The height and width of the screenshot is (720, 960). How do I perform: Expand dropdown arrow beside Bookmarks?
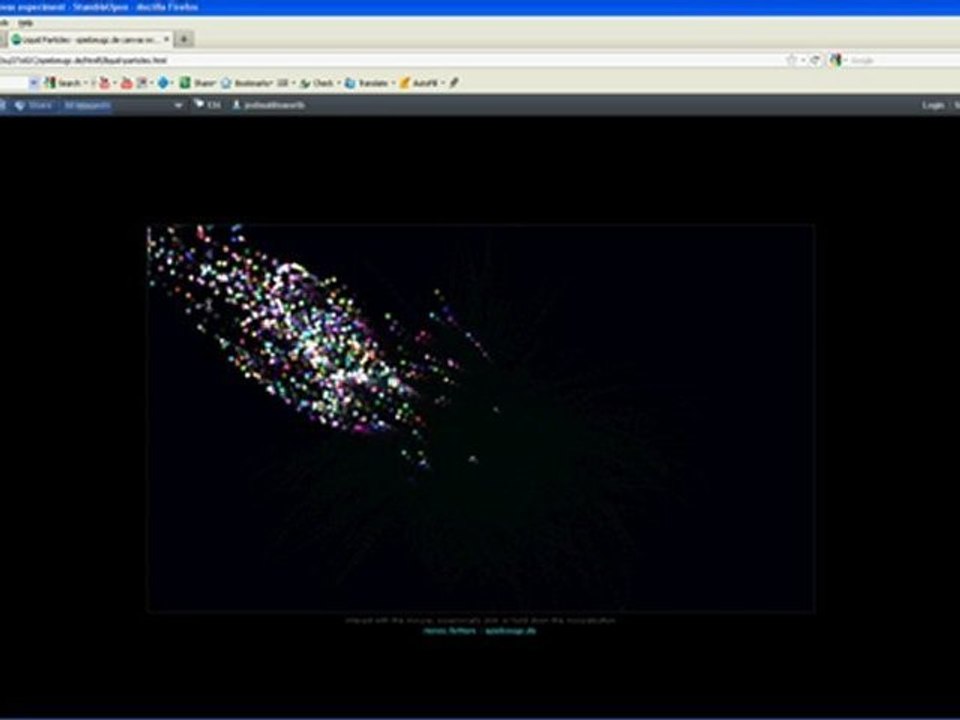pyautogui.click(x=293, y=83)
